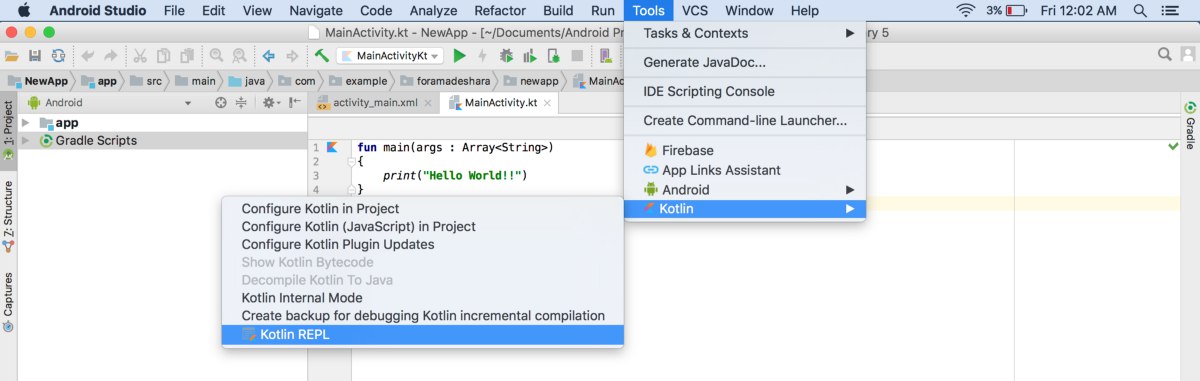Expand the Gradle Scripts tree node
The height and width of the screenshot is (381, 1200).
click(x=26, y=140)
